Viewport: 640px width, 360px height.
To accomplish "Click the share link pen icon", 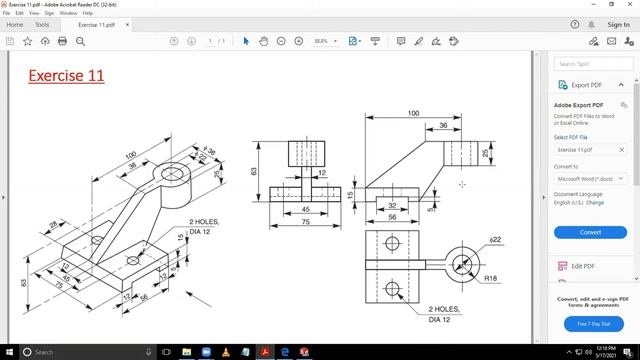I will (x=594, y=41).
